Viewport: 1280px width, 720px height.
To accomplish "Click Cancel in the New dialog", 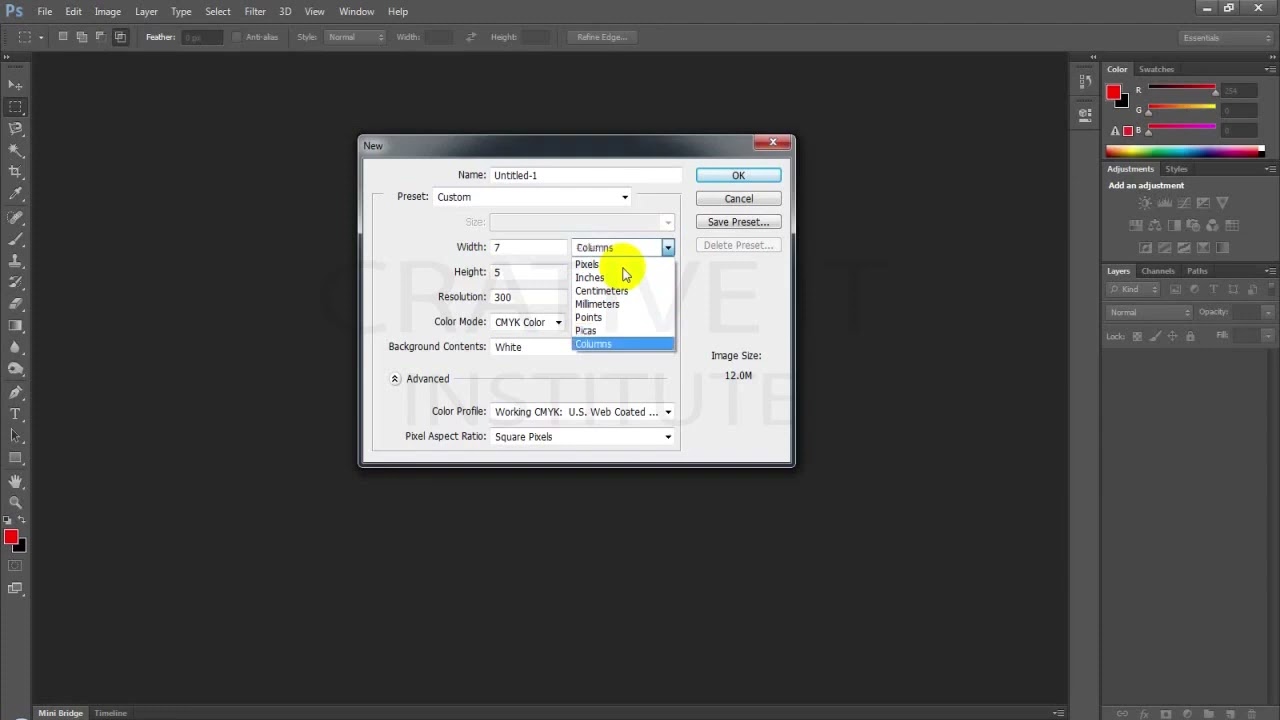I will click(738, 199).
